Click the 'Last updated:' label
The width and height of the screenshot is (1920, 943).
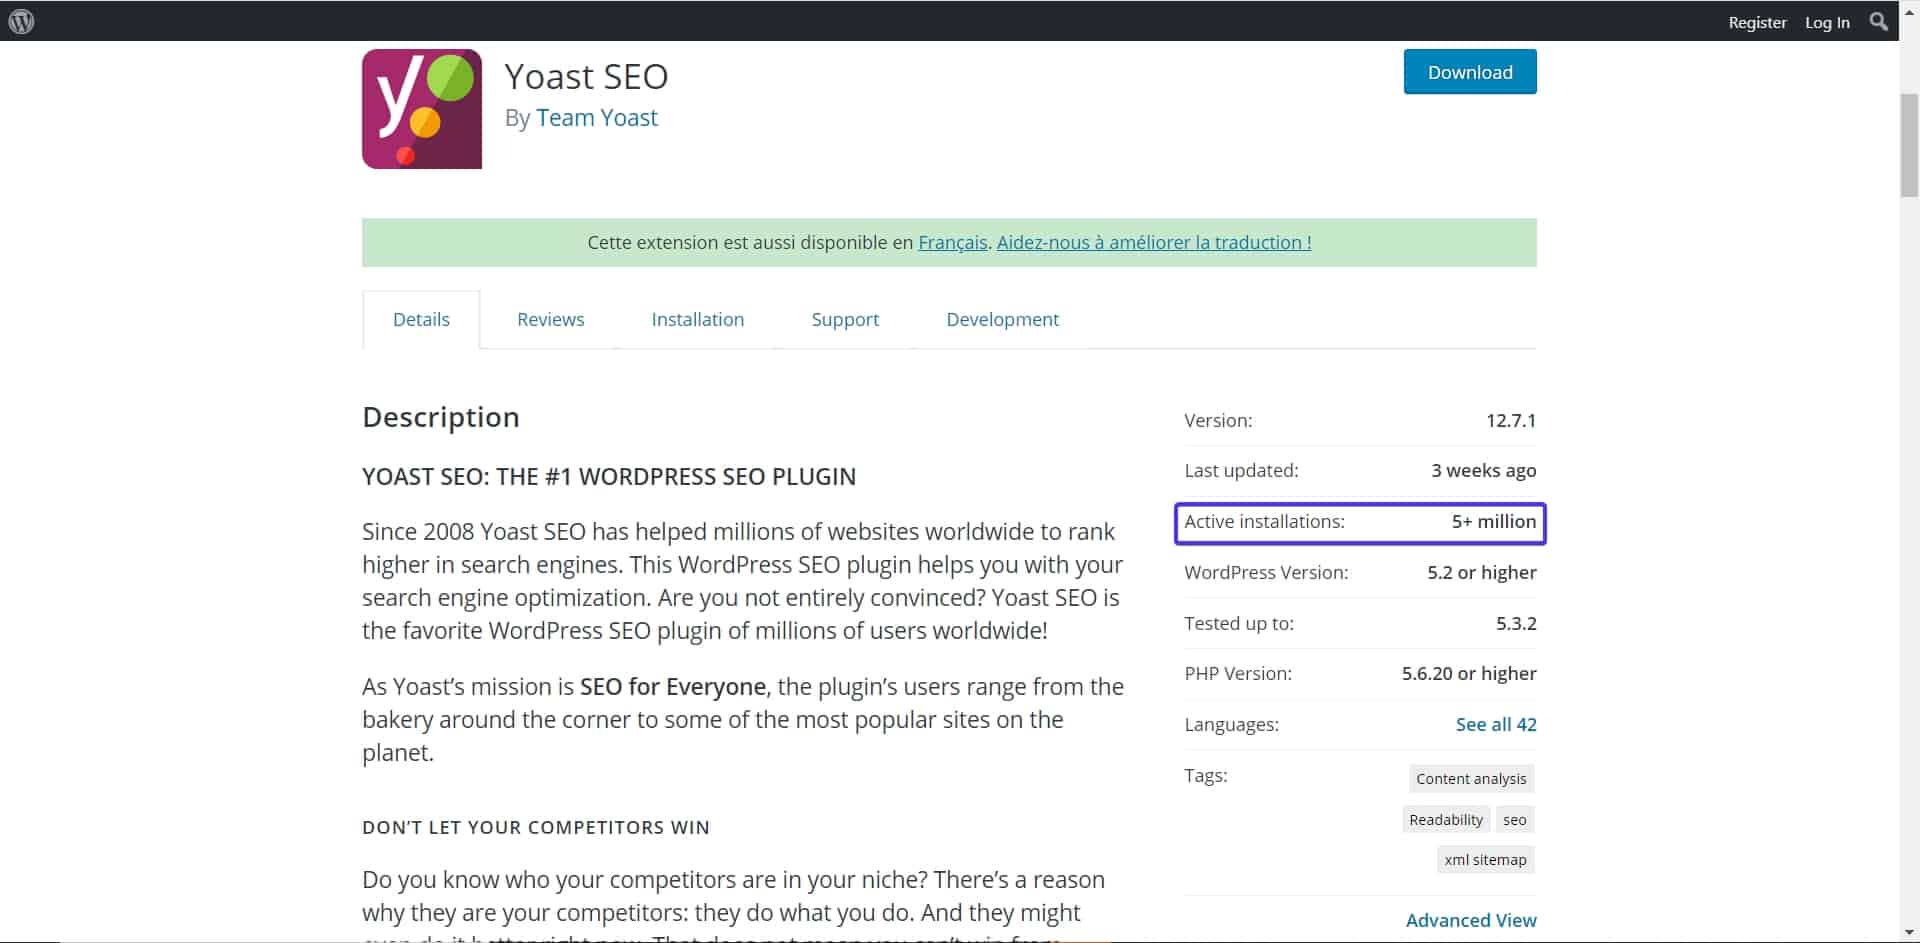1241,470
